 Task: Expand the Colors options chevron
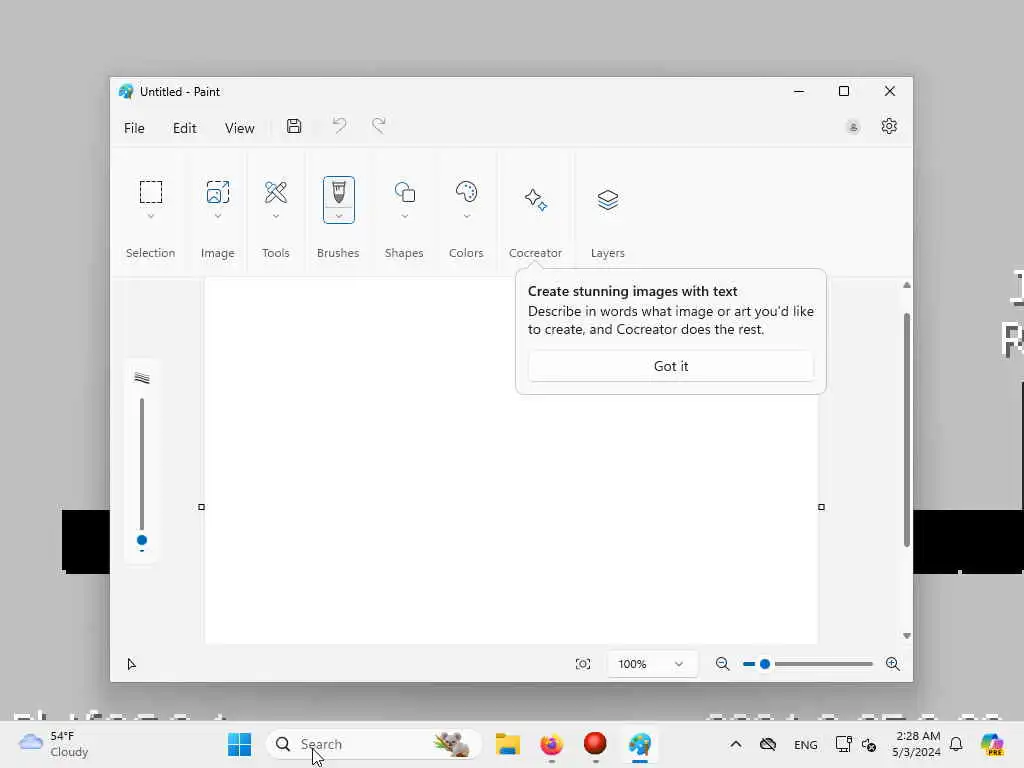[x=466, y=216]
